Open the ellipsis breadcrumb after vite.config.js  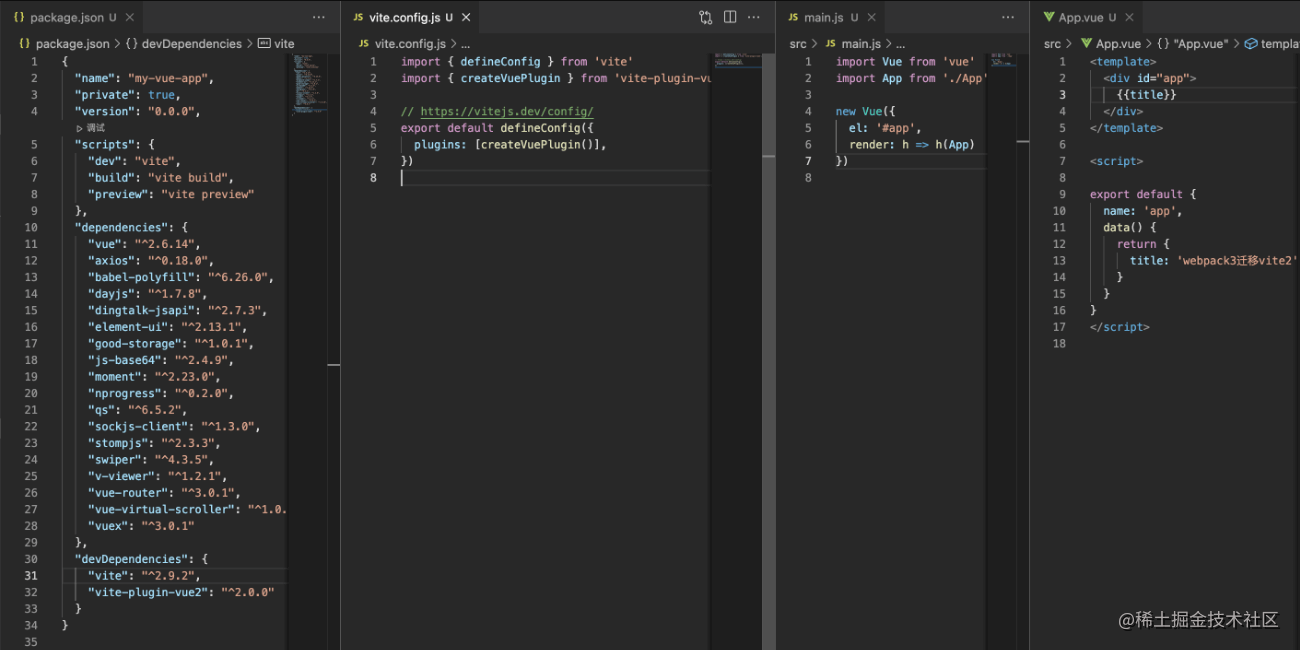click(x=466, y=44)
